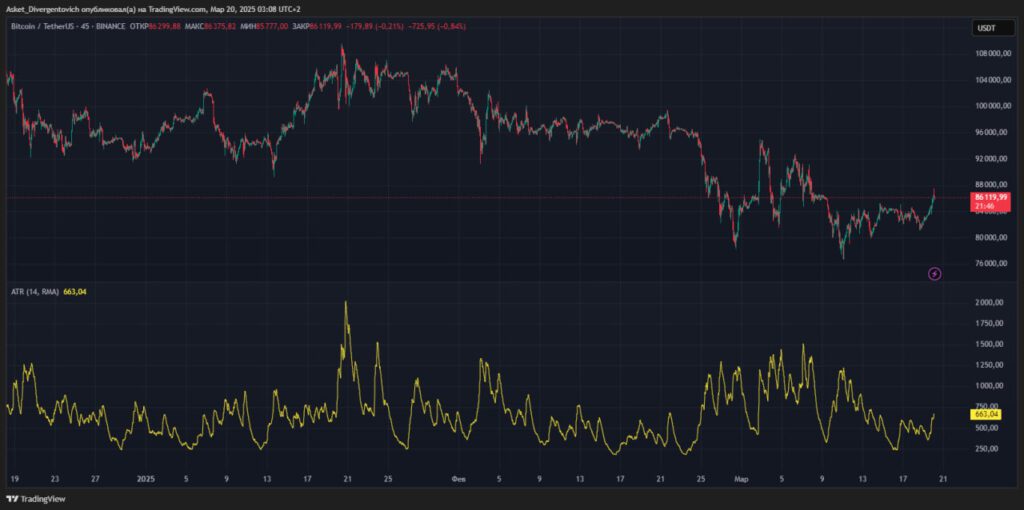This screenshot has height=510, width=1024.
Task: Click the ATR (14, RMA) indicator label
Action: tap(35, 292)
